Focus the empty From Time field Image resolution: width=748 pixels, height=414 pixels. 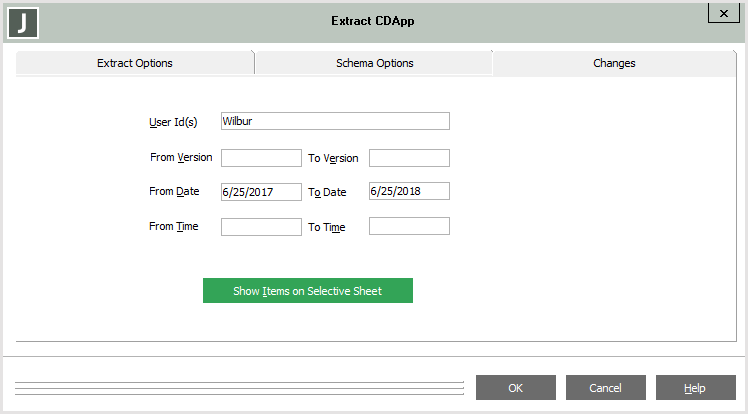click(261, 227)
